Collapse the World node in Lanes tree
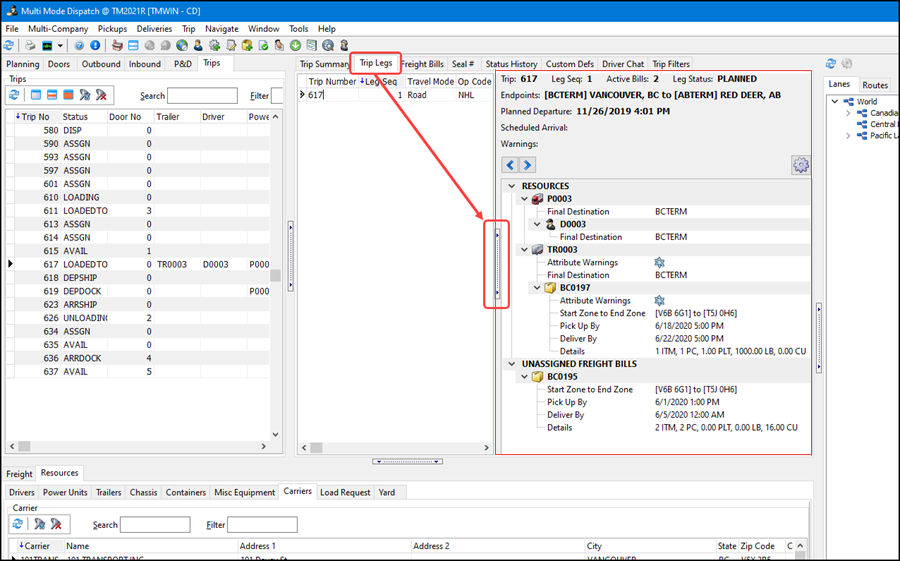 pyautogui.click(x=834, y=101)
